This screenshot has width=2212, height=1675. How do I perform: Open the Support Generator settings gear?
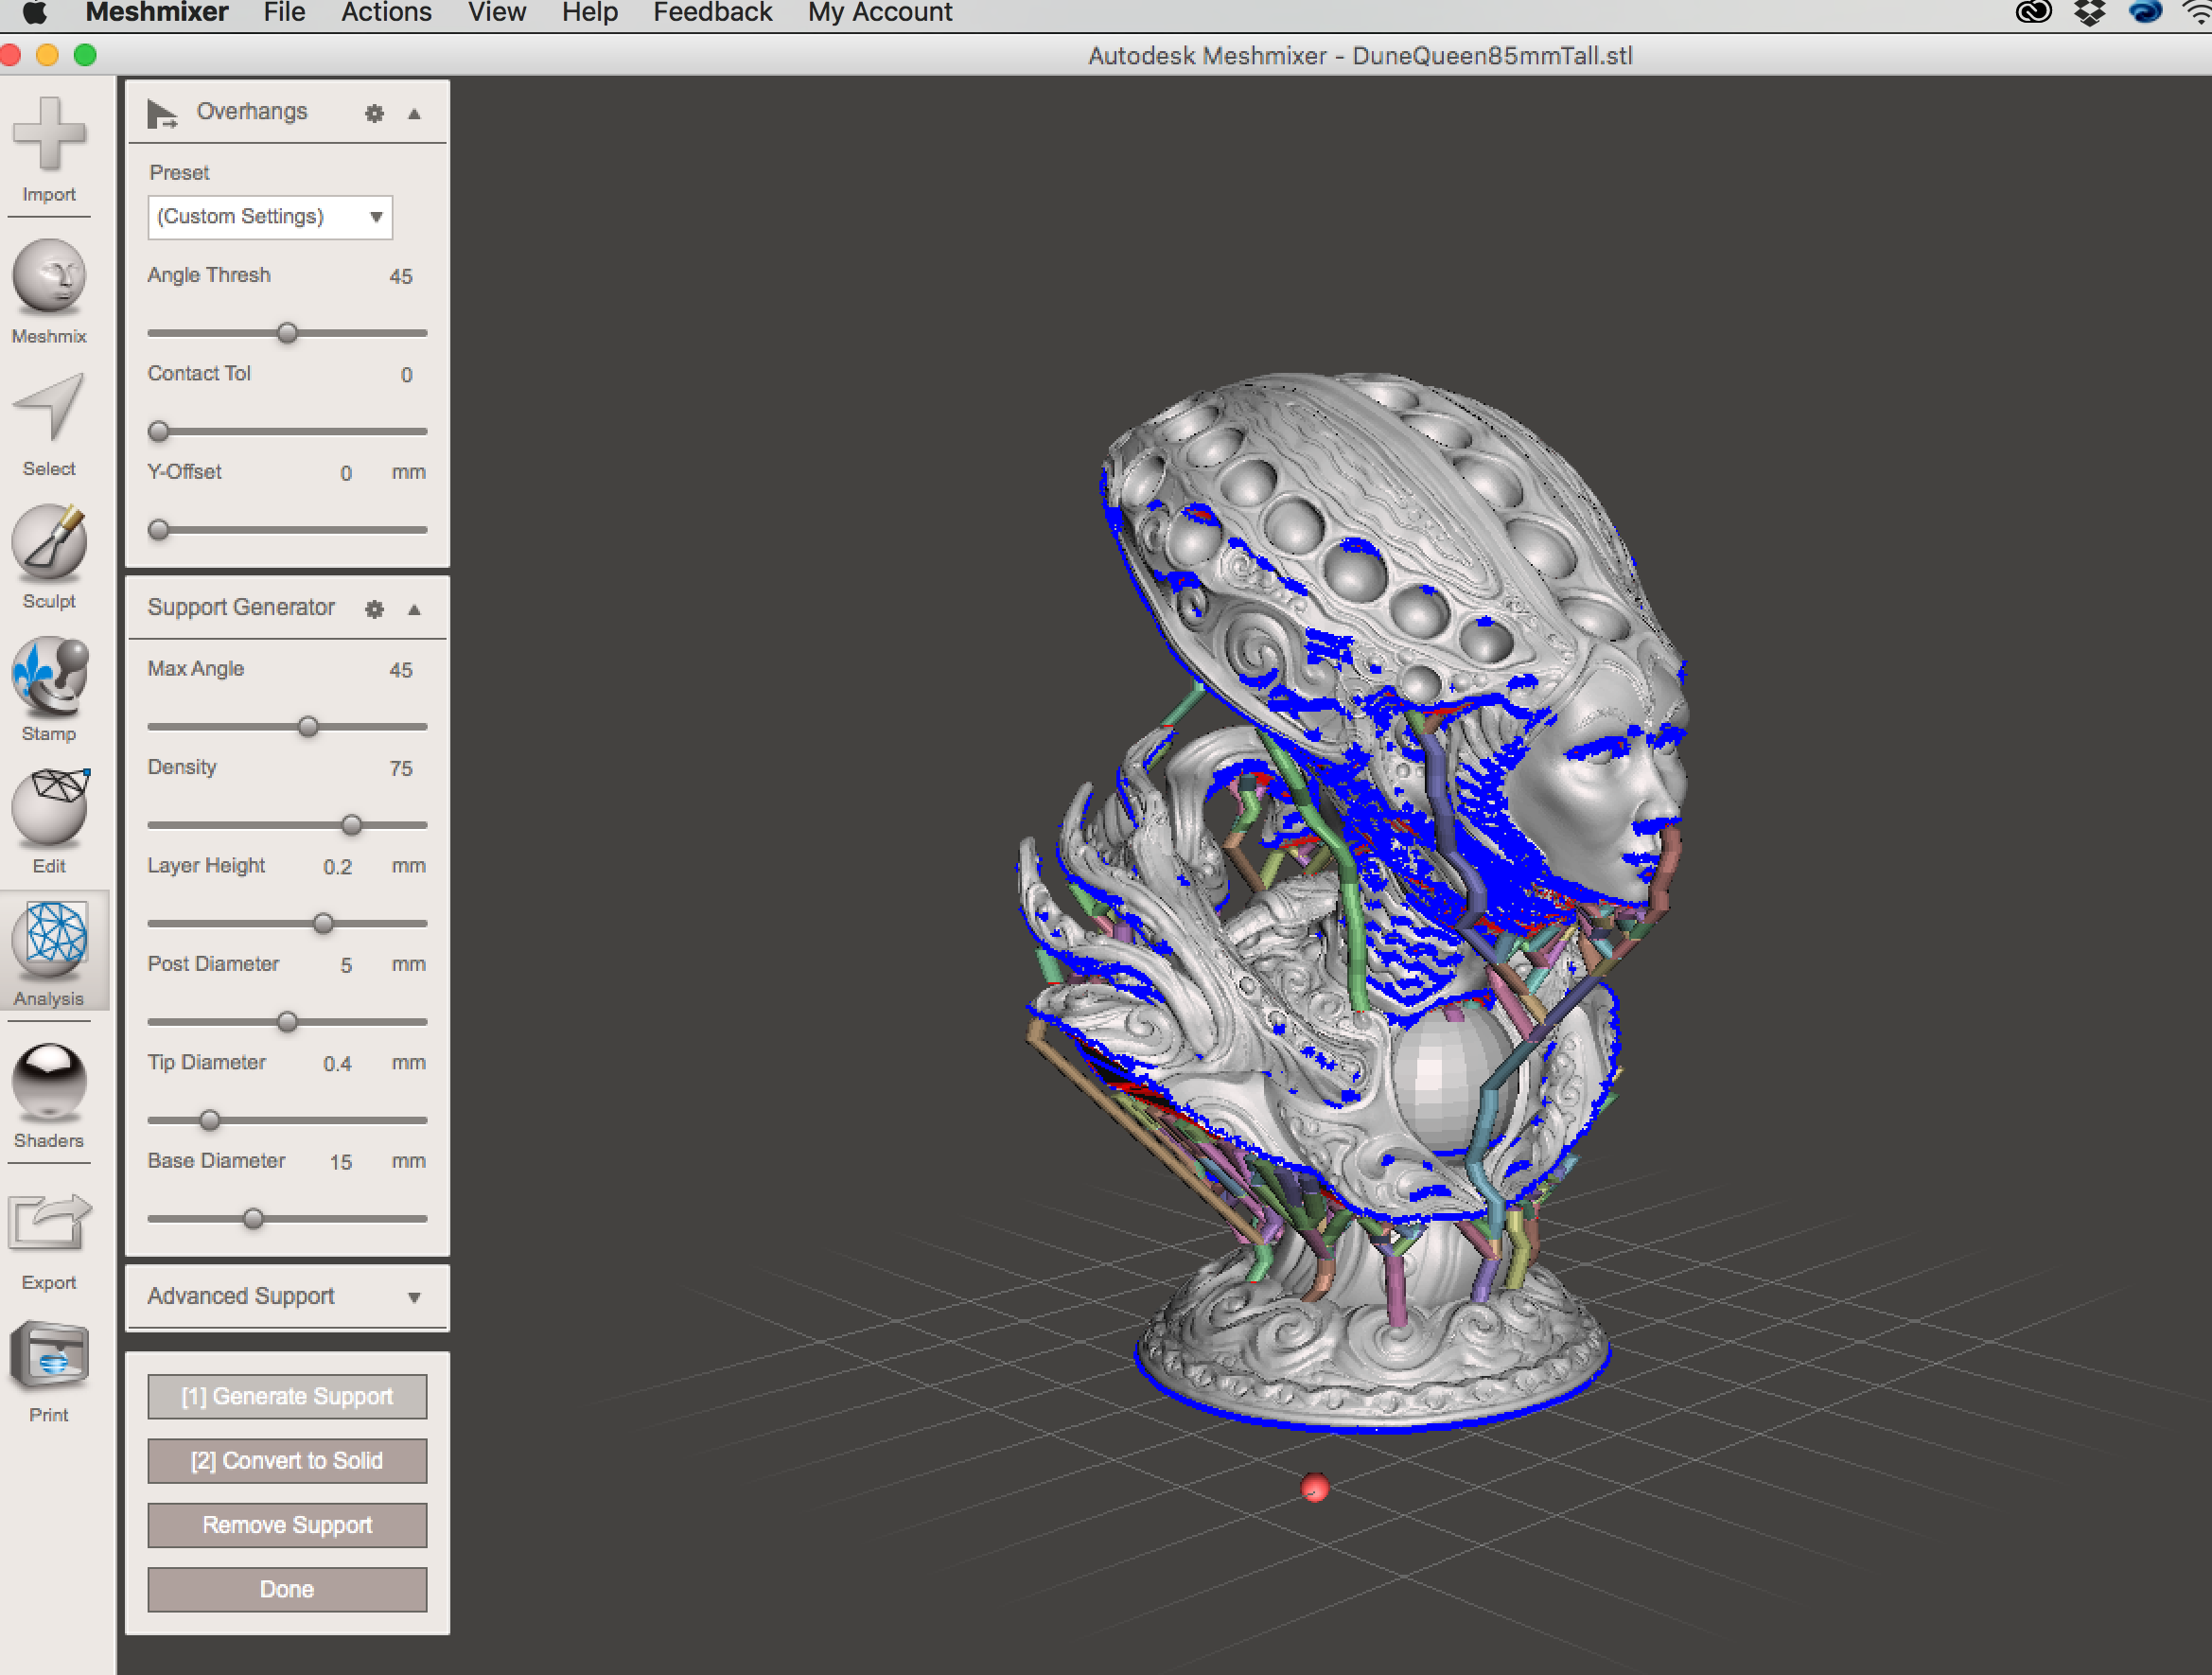[x=374, y=609]
